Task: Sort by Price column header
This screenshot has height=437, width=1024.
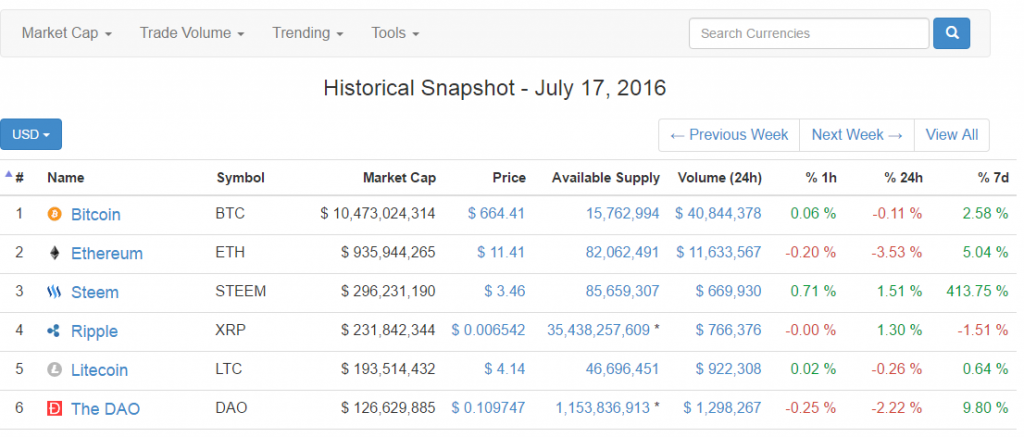Action: click(x=509, y=178)
